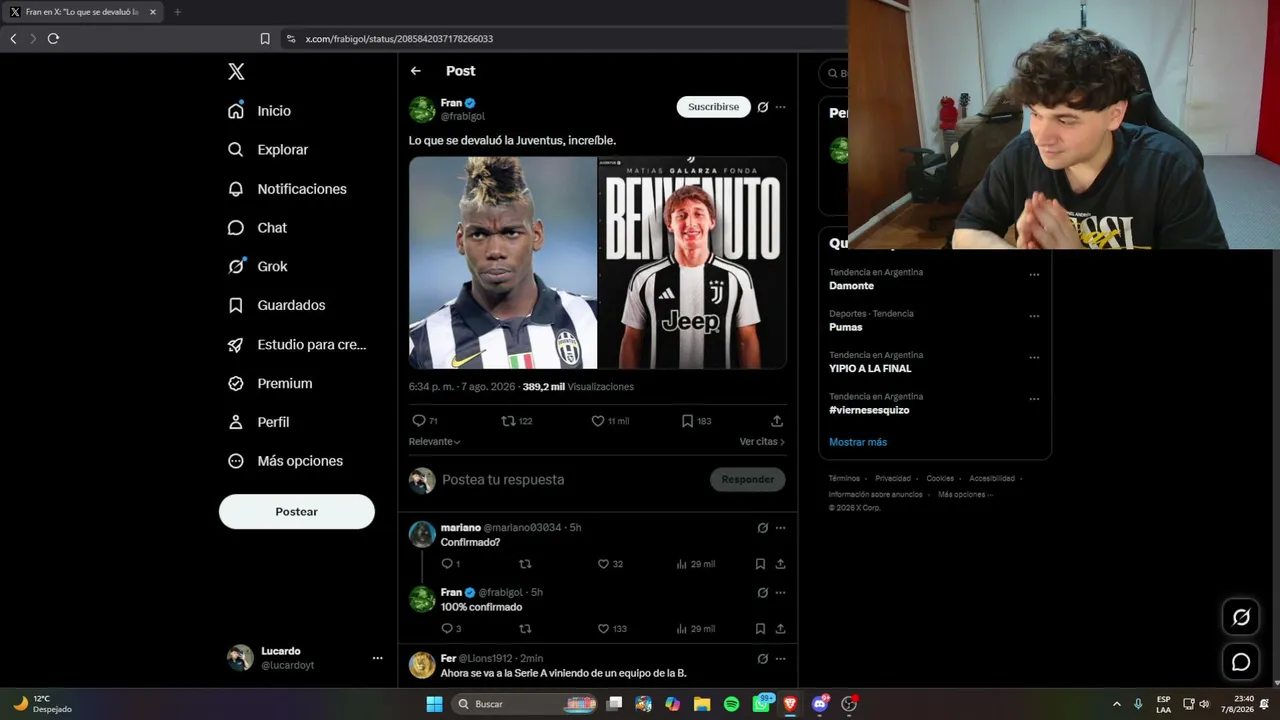Ask Grok about Fran's "100% confirmado" reply

click(x=763, y=593)
